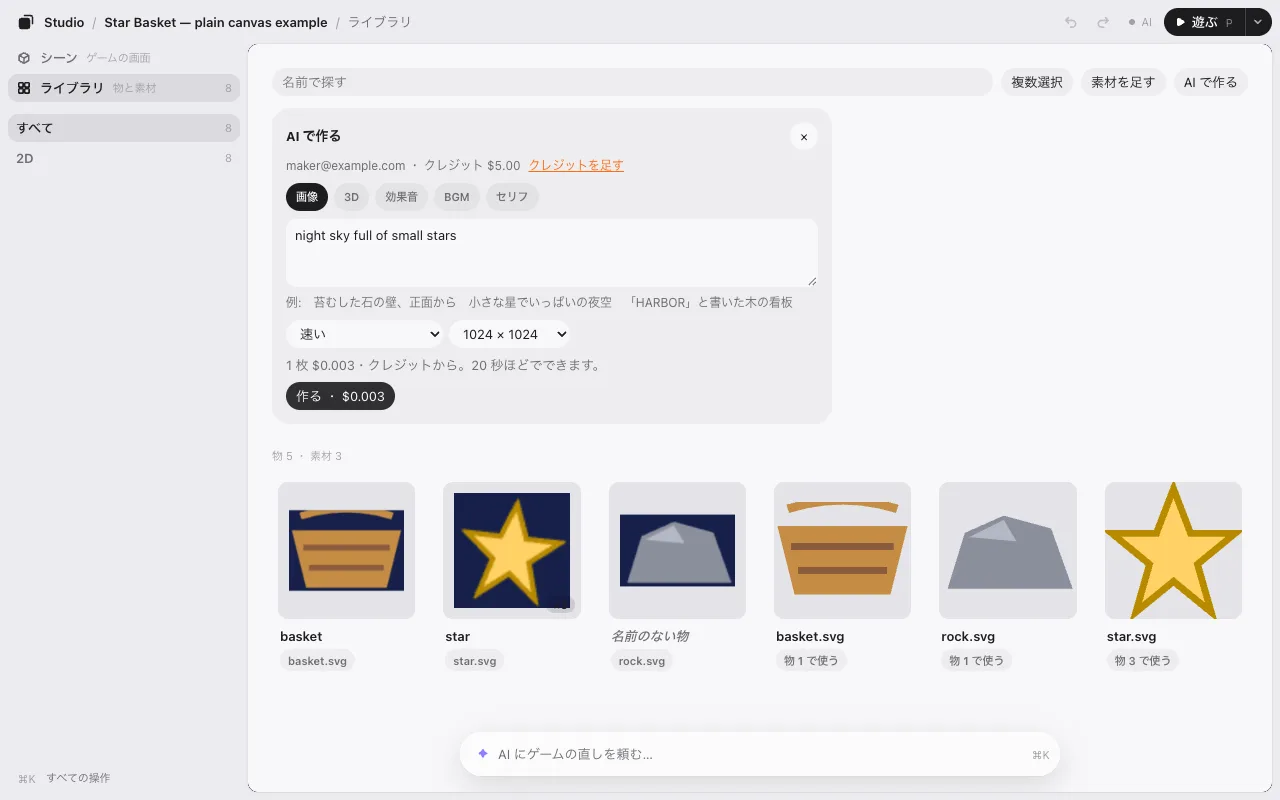Open the 1024 × 1024 size dropdown
Viewport: 1280px width, 800px height.
510,334
